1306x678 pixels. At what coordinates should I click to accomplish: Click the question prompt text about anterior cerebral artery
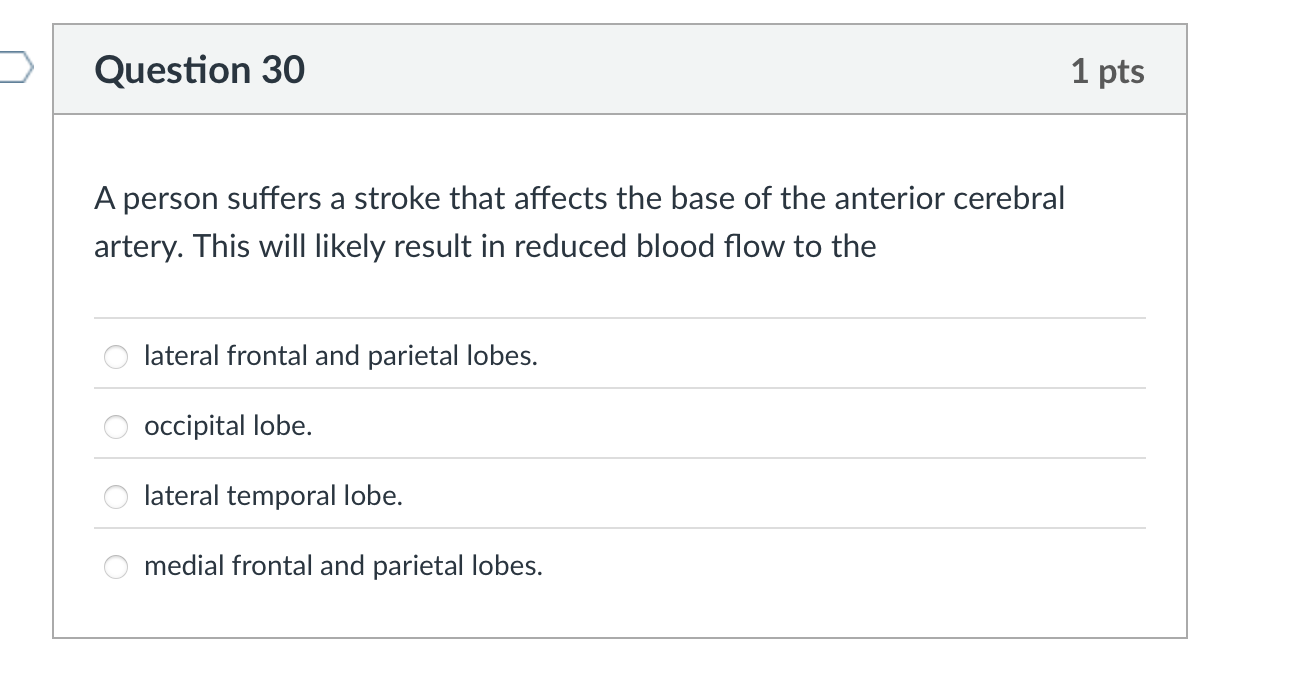click(x=578, y=222)
